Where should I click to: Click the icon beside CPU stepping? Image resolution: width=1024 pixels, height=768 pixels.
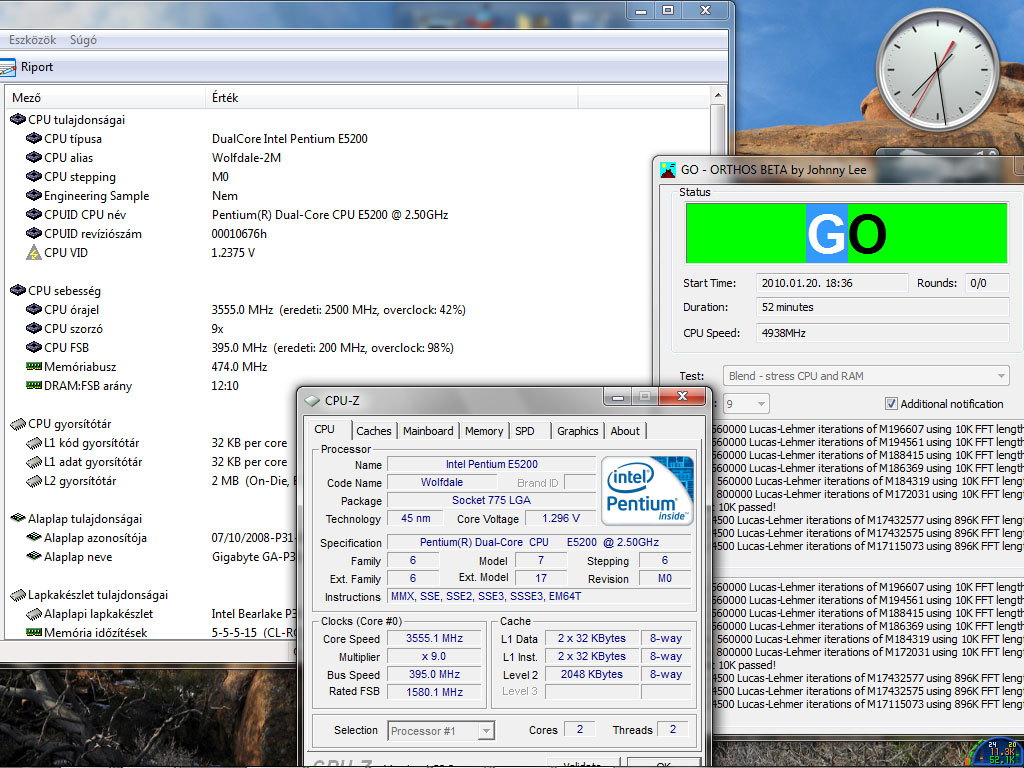click(x=34, y=176)
